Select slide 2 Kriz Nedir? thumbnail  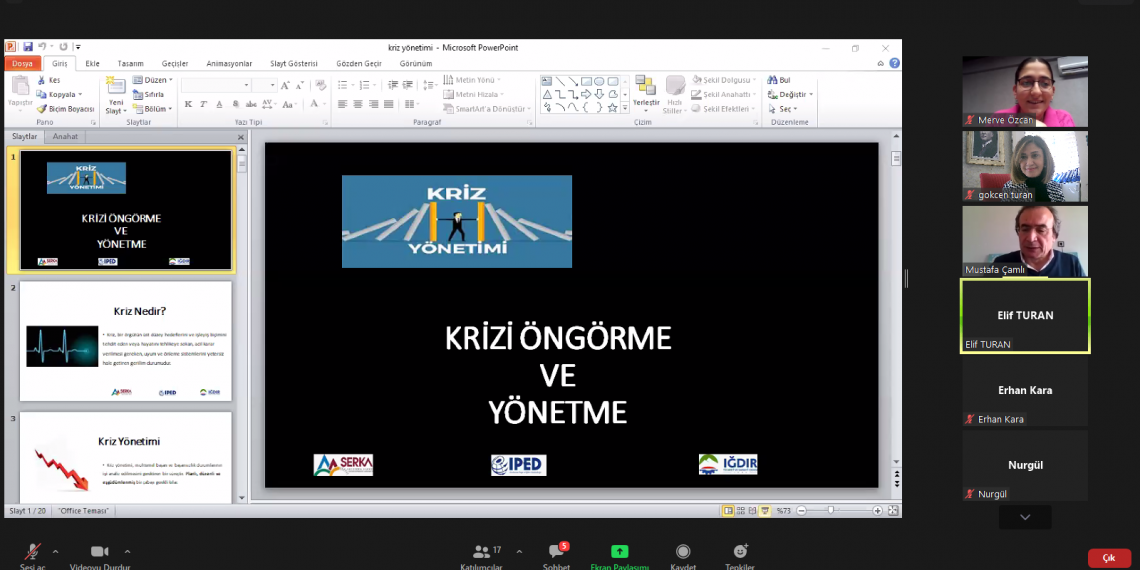pyautogui.click(x=126, y=341)
